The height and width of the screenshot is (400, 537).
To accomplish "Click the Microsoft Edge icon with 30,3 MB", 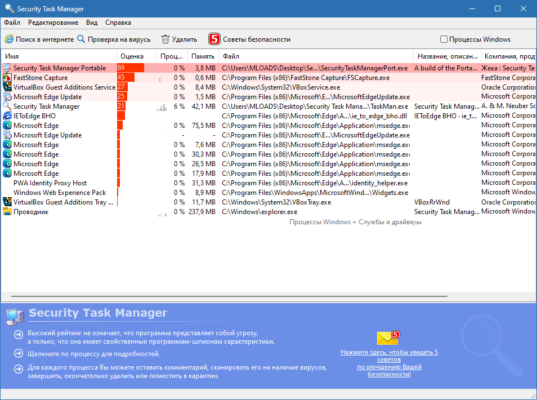I will pyautogui.click(x=7, y=154).
